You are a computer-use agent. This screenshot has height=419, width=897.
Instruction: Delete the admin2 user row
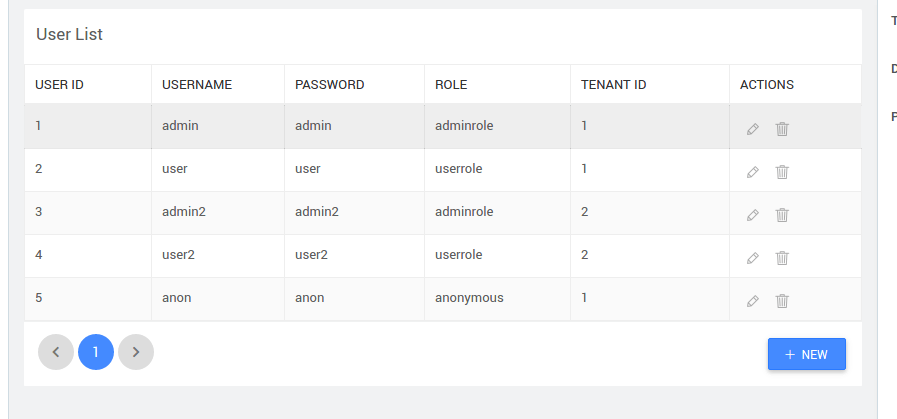pyautogui.click(x=782, y=215)
